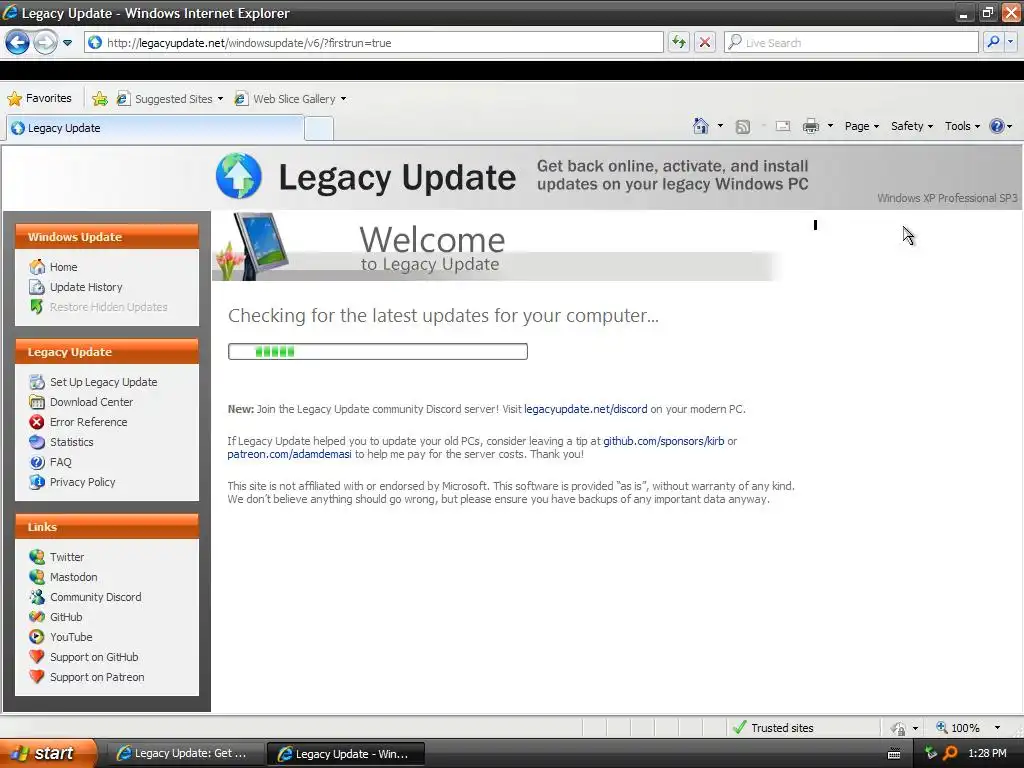Open YouTube sidebar link
1024x768 pixels.
[71, 637]
